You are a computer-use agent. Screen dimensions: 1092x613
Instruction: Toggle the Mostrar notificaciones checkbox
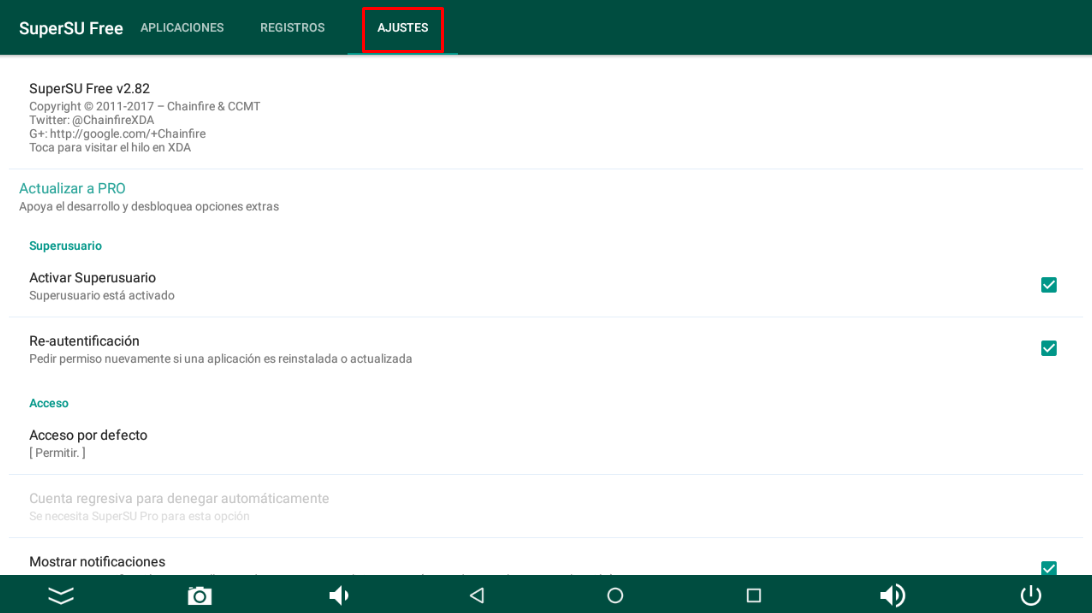pyautogui.click(x=1048, y=568)
